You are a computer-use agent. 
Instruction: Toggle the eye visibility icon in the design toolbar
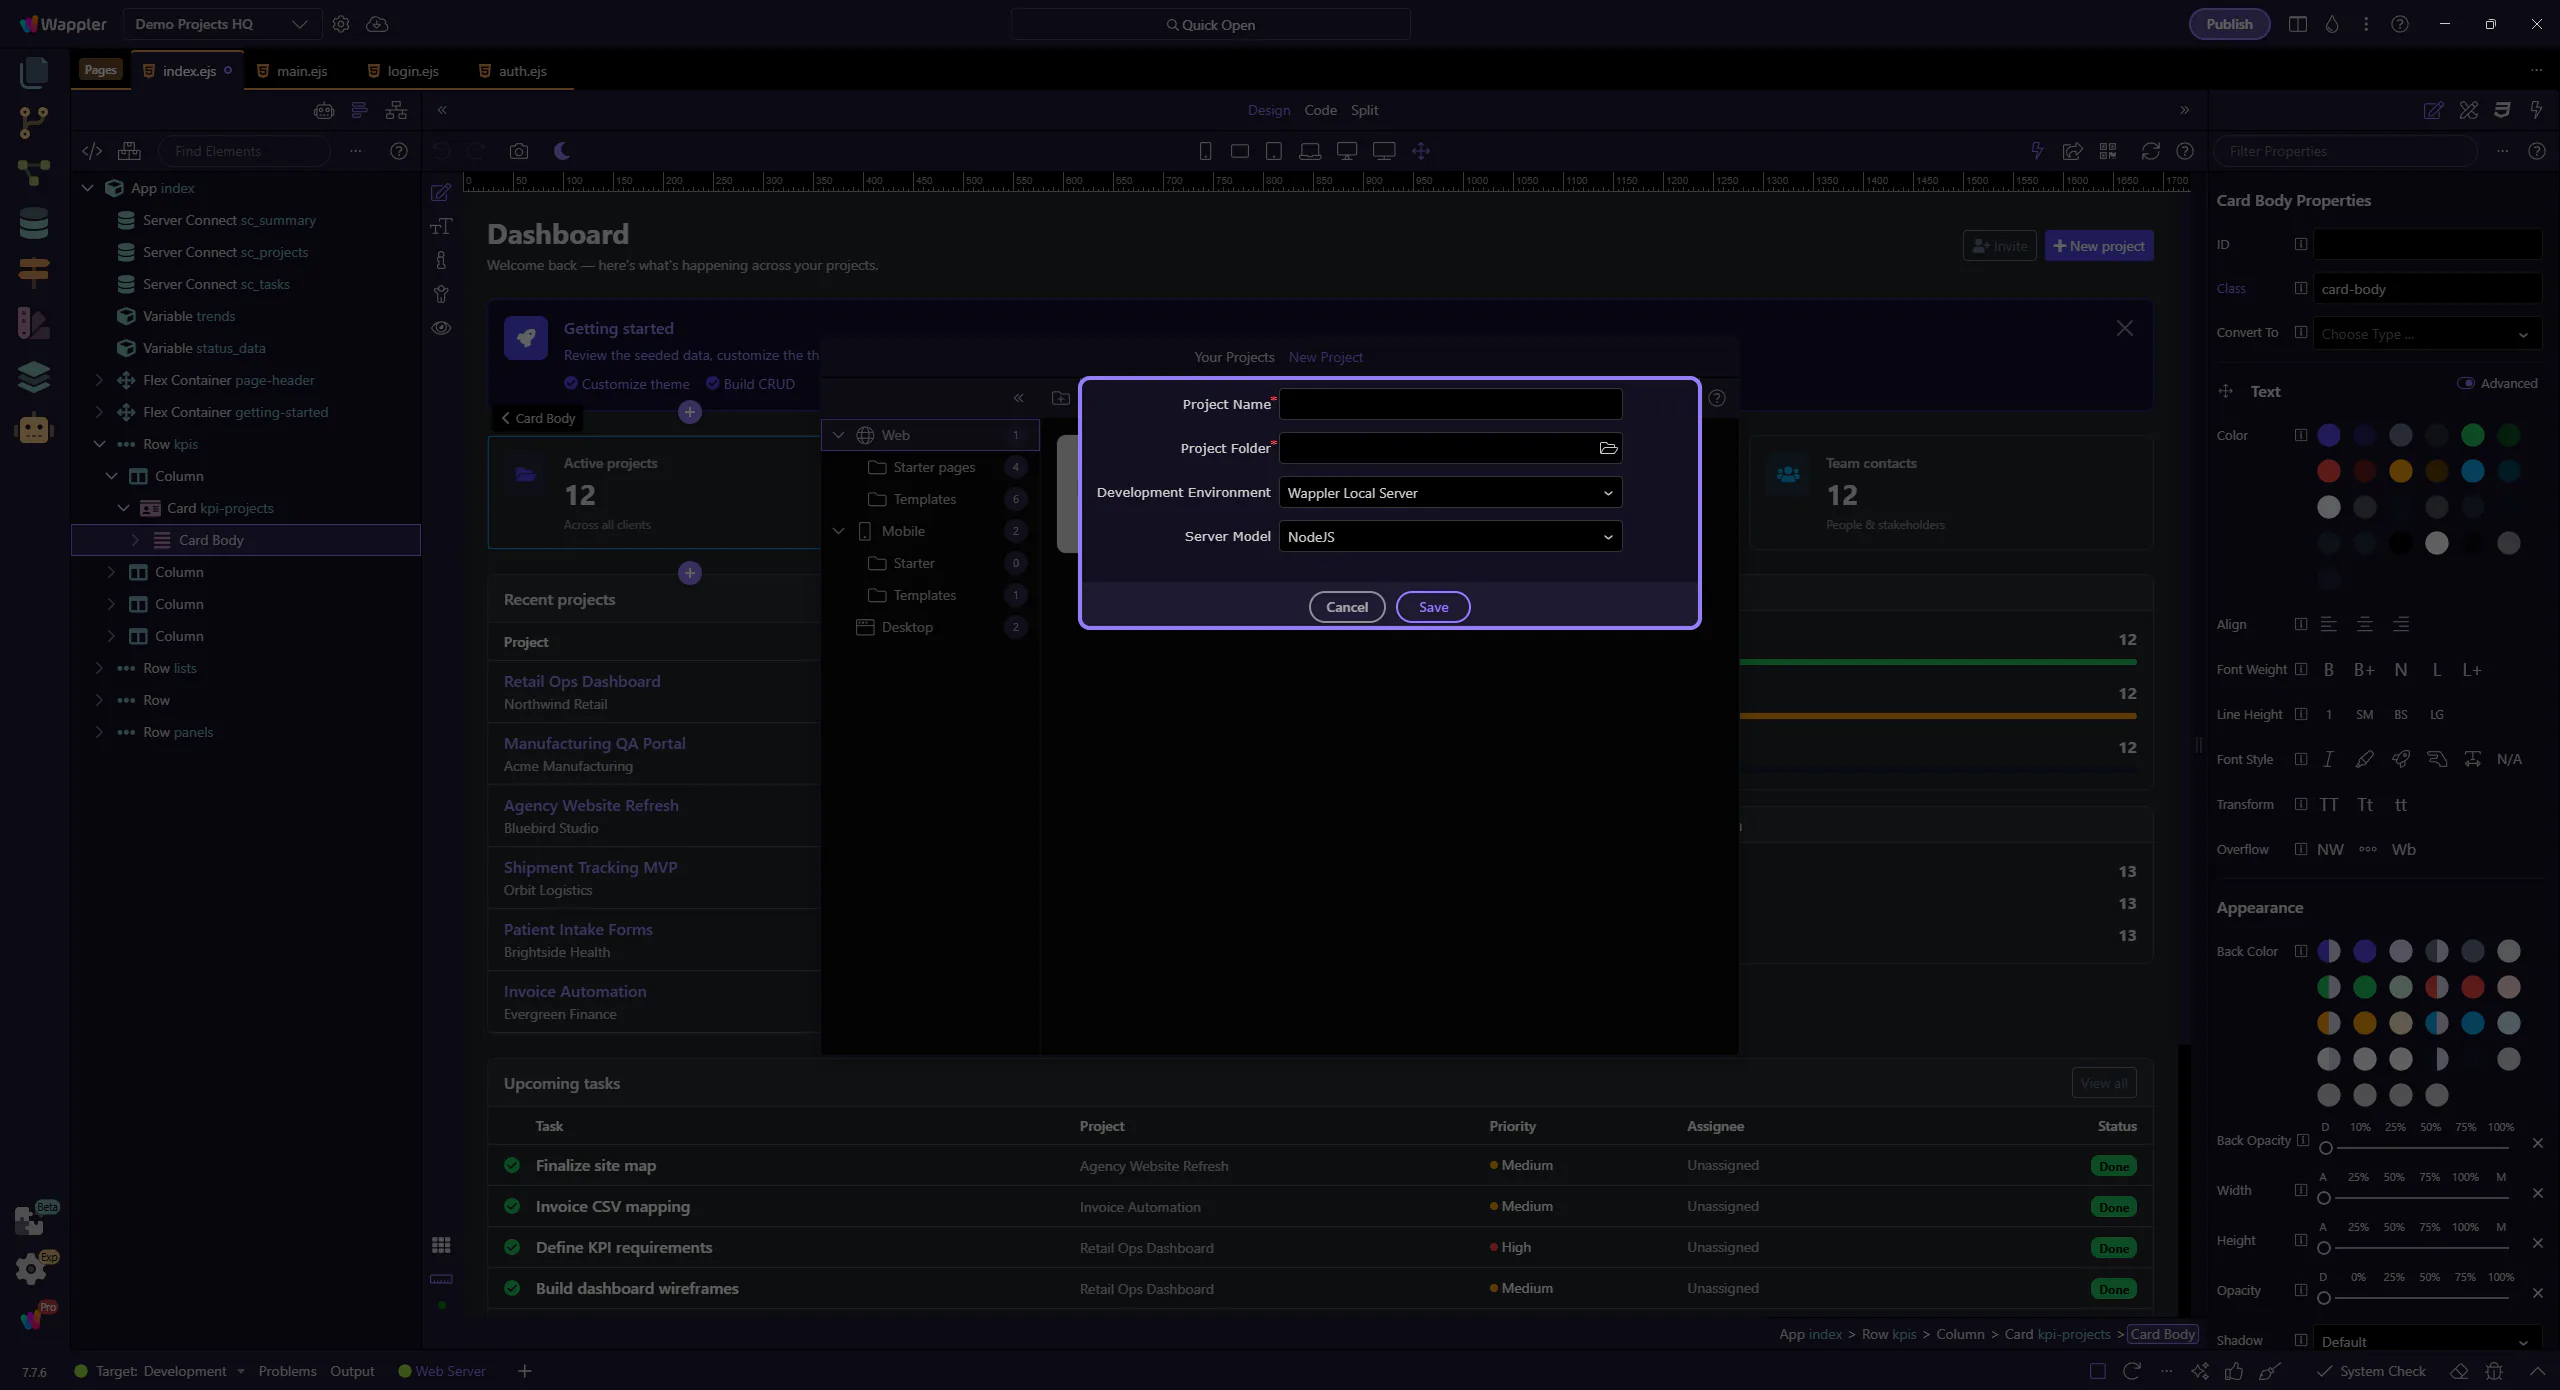441,328
